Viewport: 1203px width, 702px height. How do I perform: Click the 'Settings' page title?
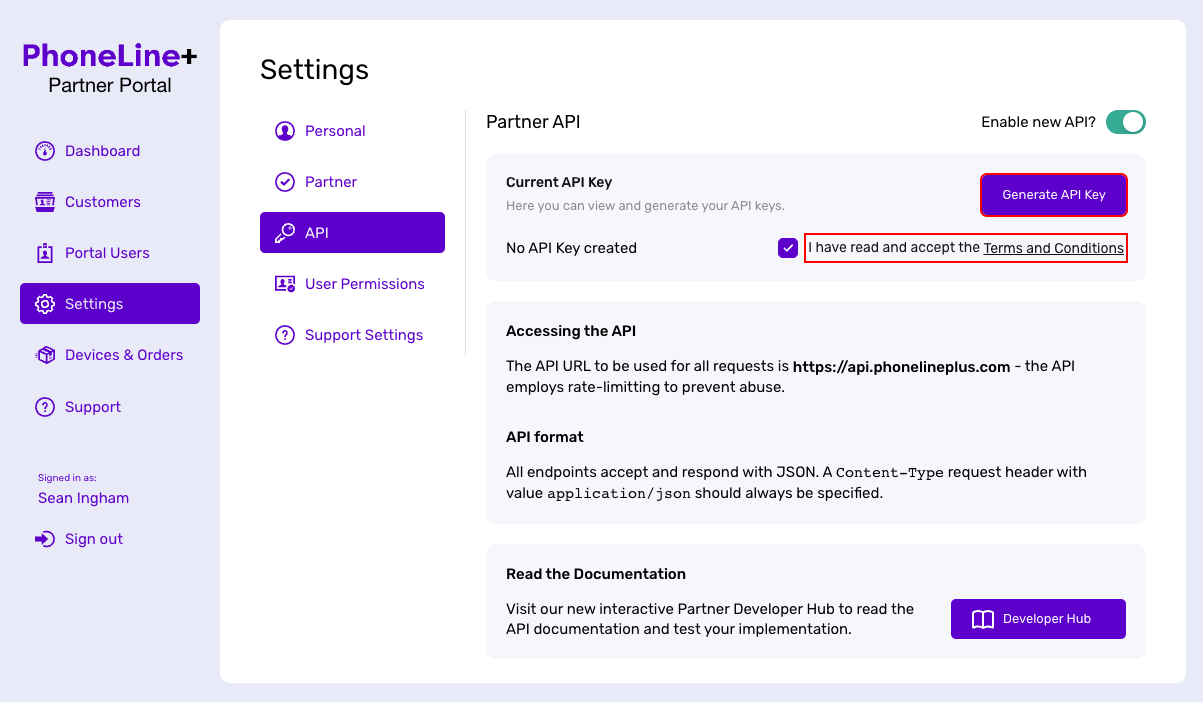[x=314, y=69]
